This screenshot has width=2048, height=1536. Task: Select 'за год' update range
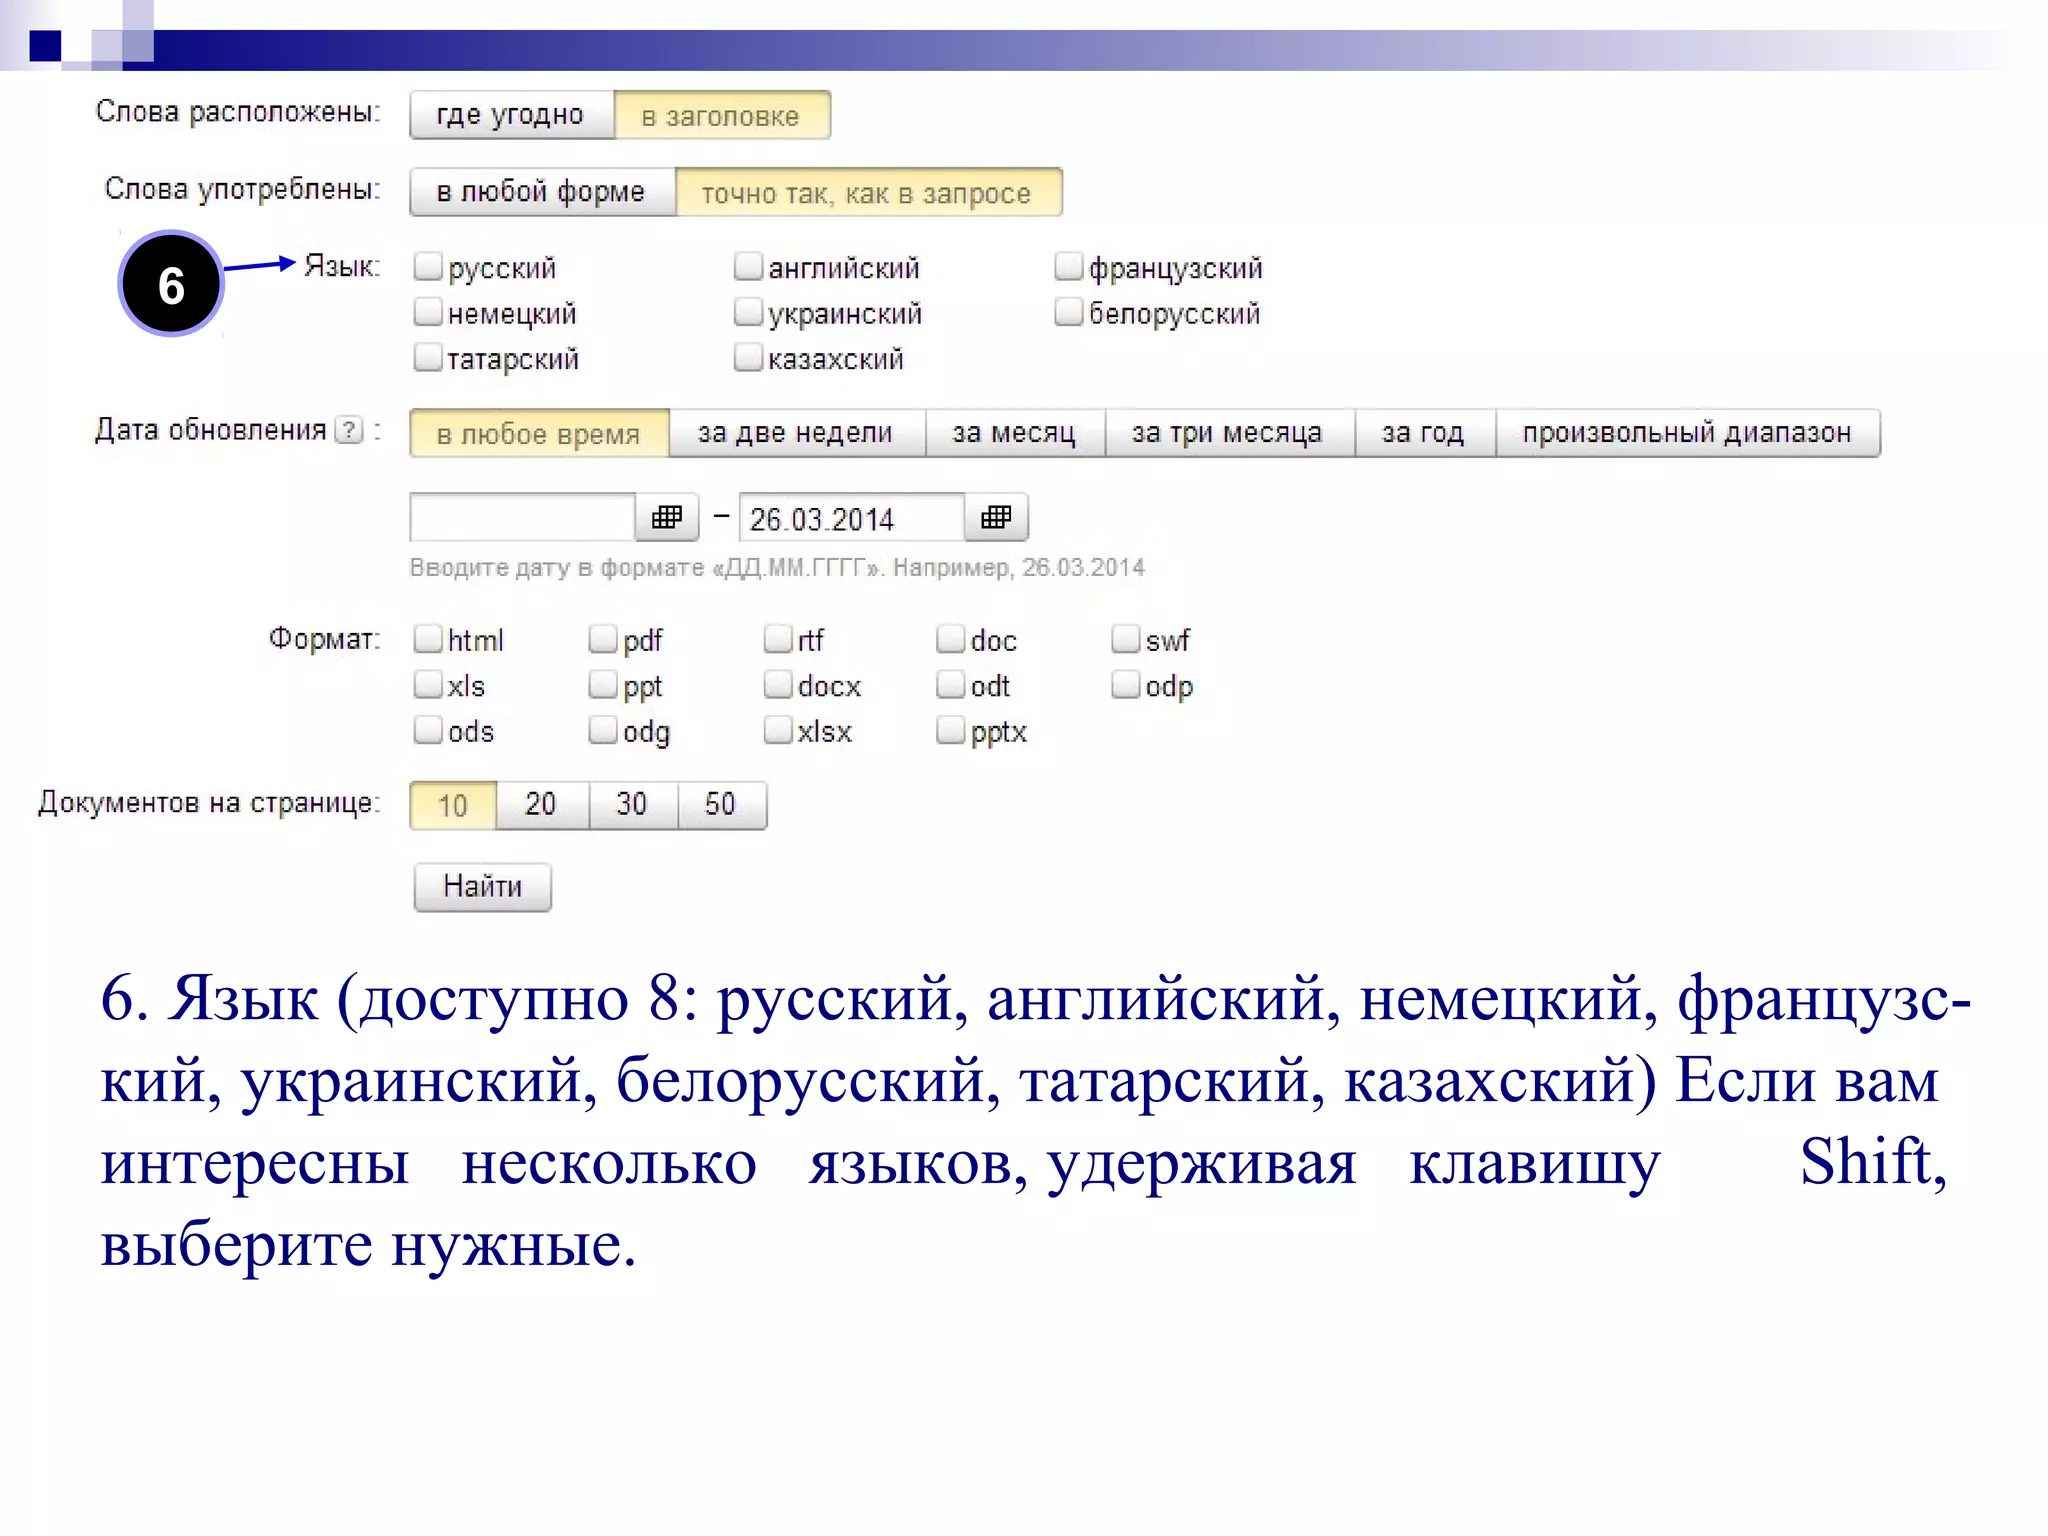pyautogui.click(x=1425, y=433)
